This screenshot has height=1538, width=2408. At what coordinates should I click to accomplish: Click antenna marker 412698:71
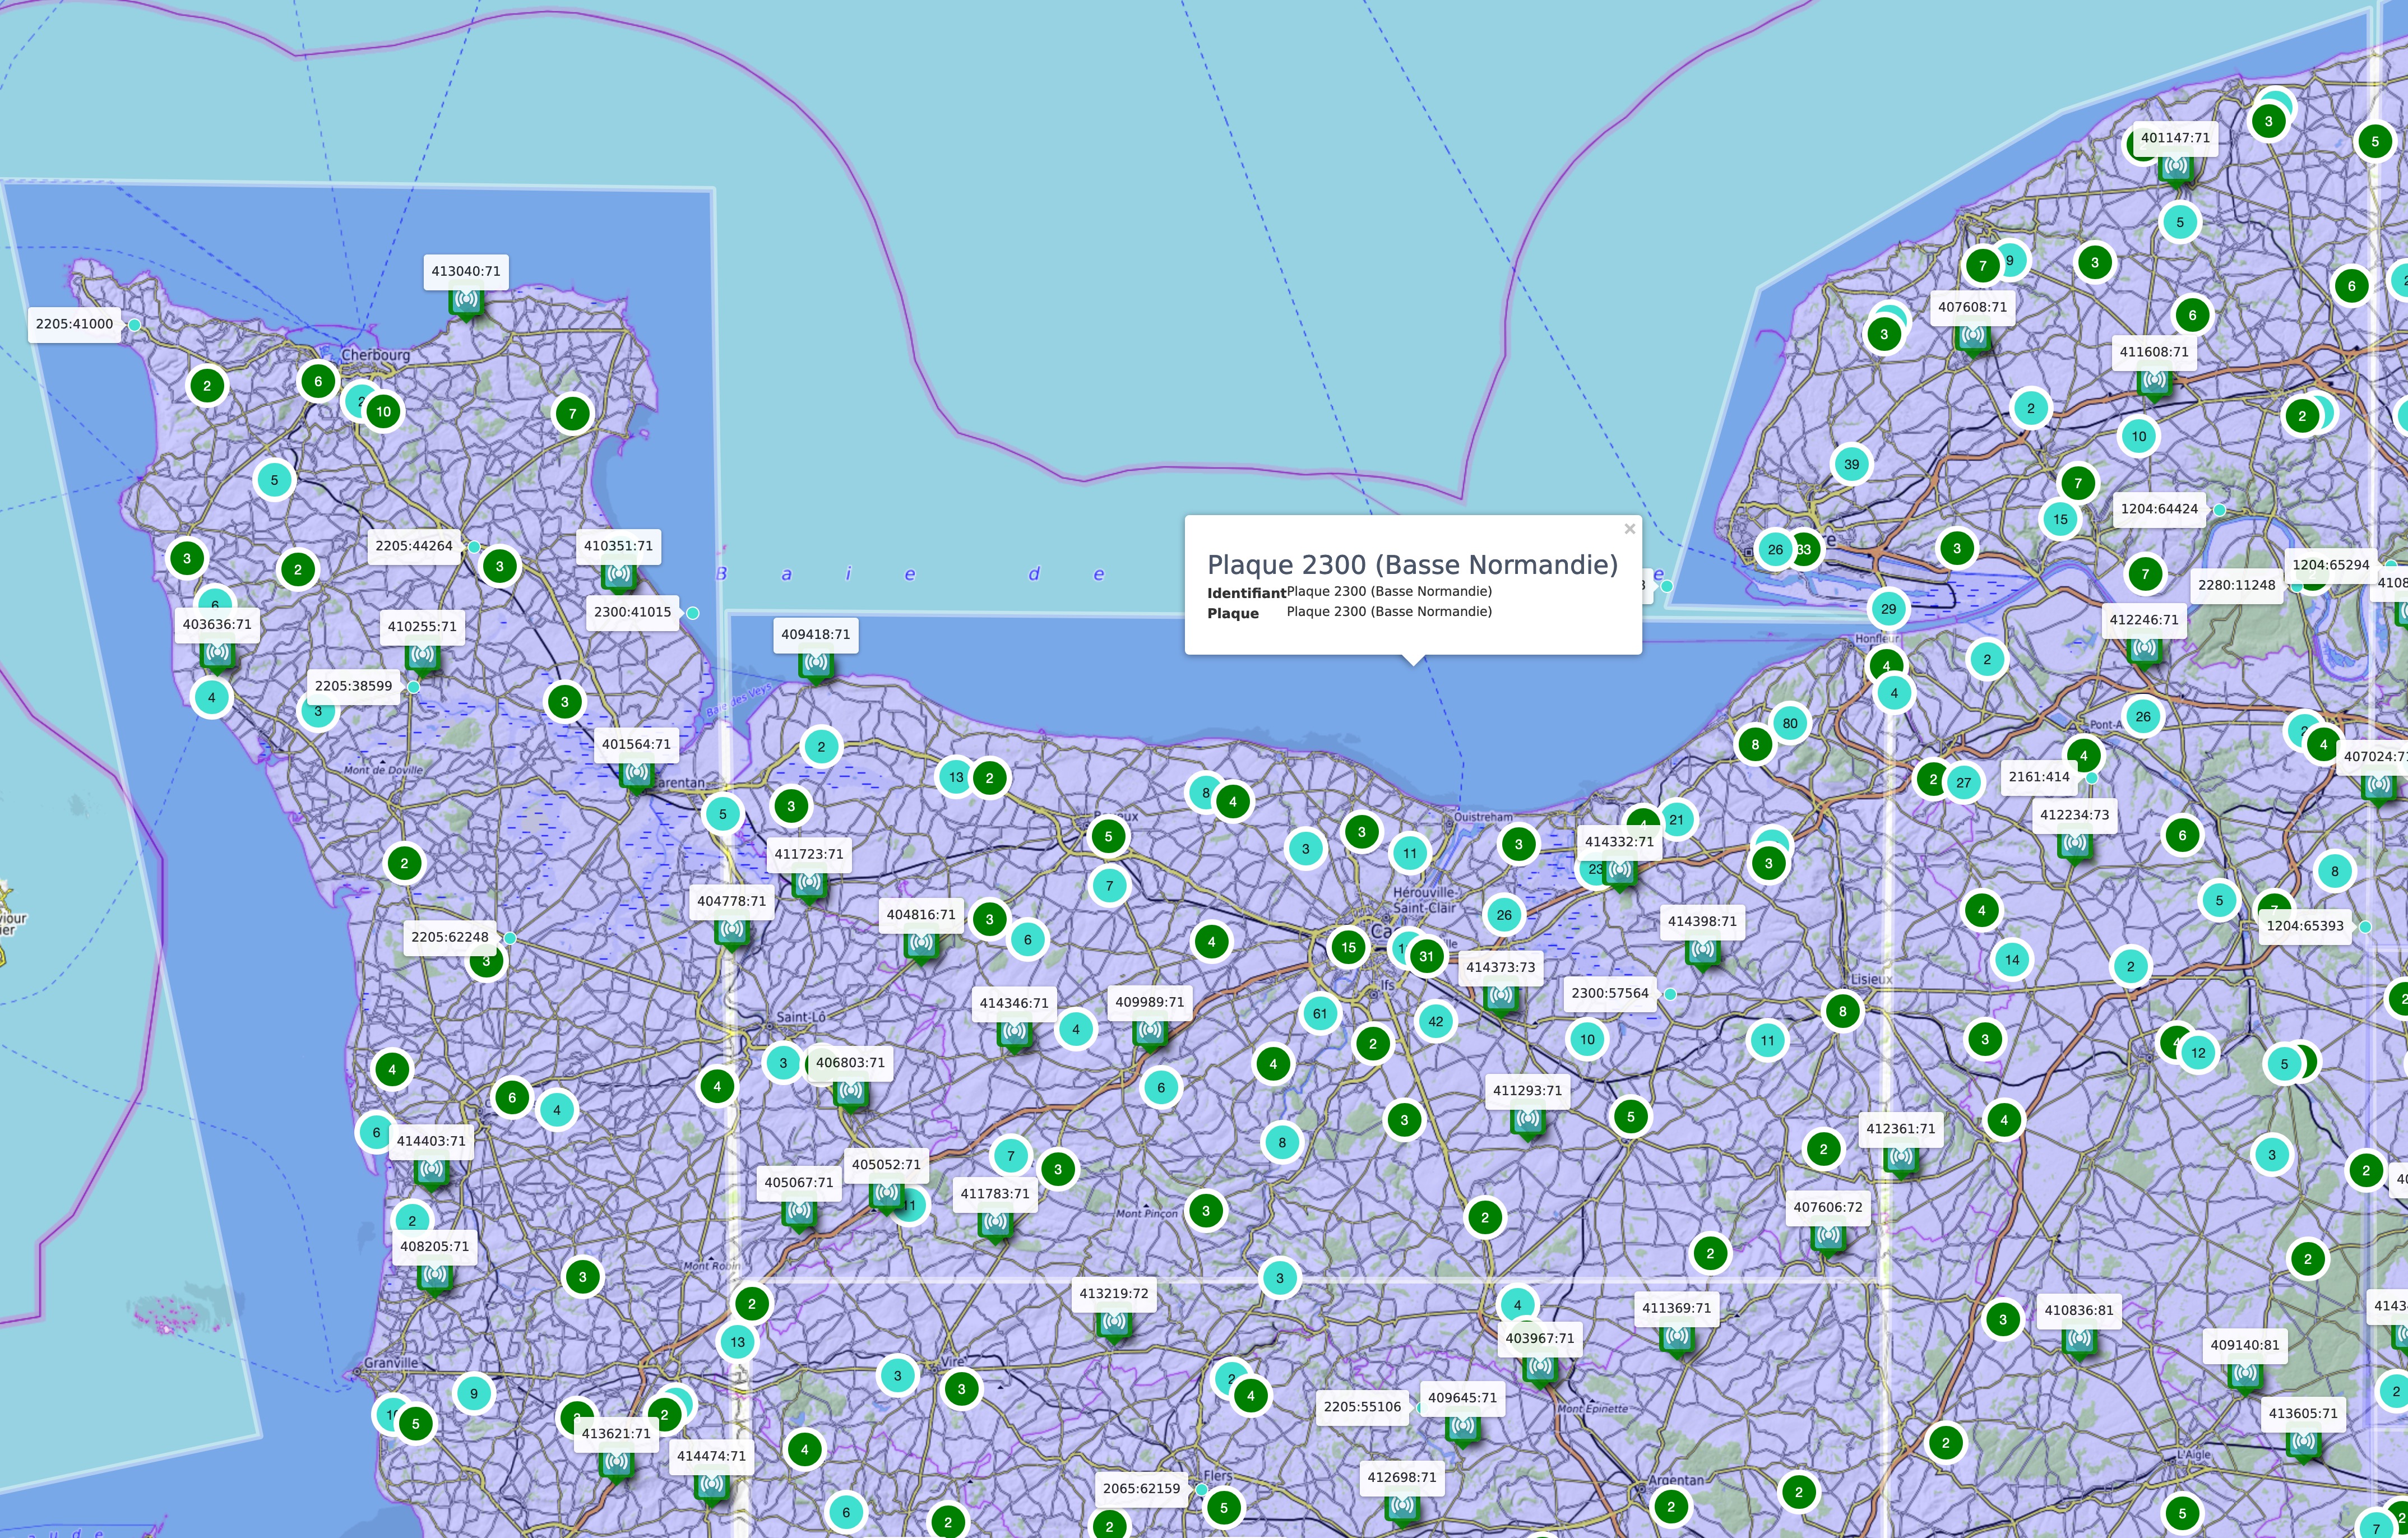tap(1402, 1507)
